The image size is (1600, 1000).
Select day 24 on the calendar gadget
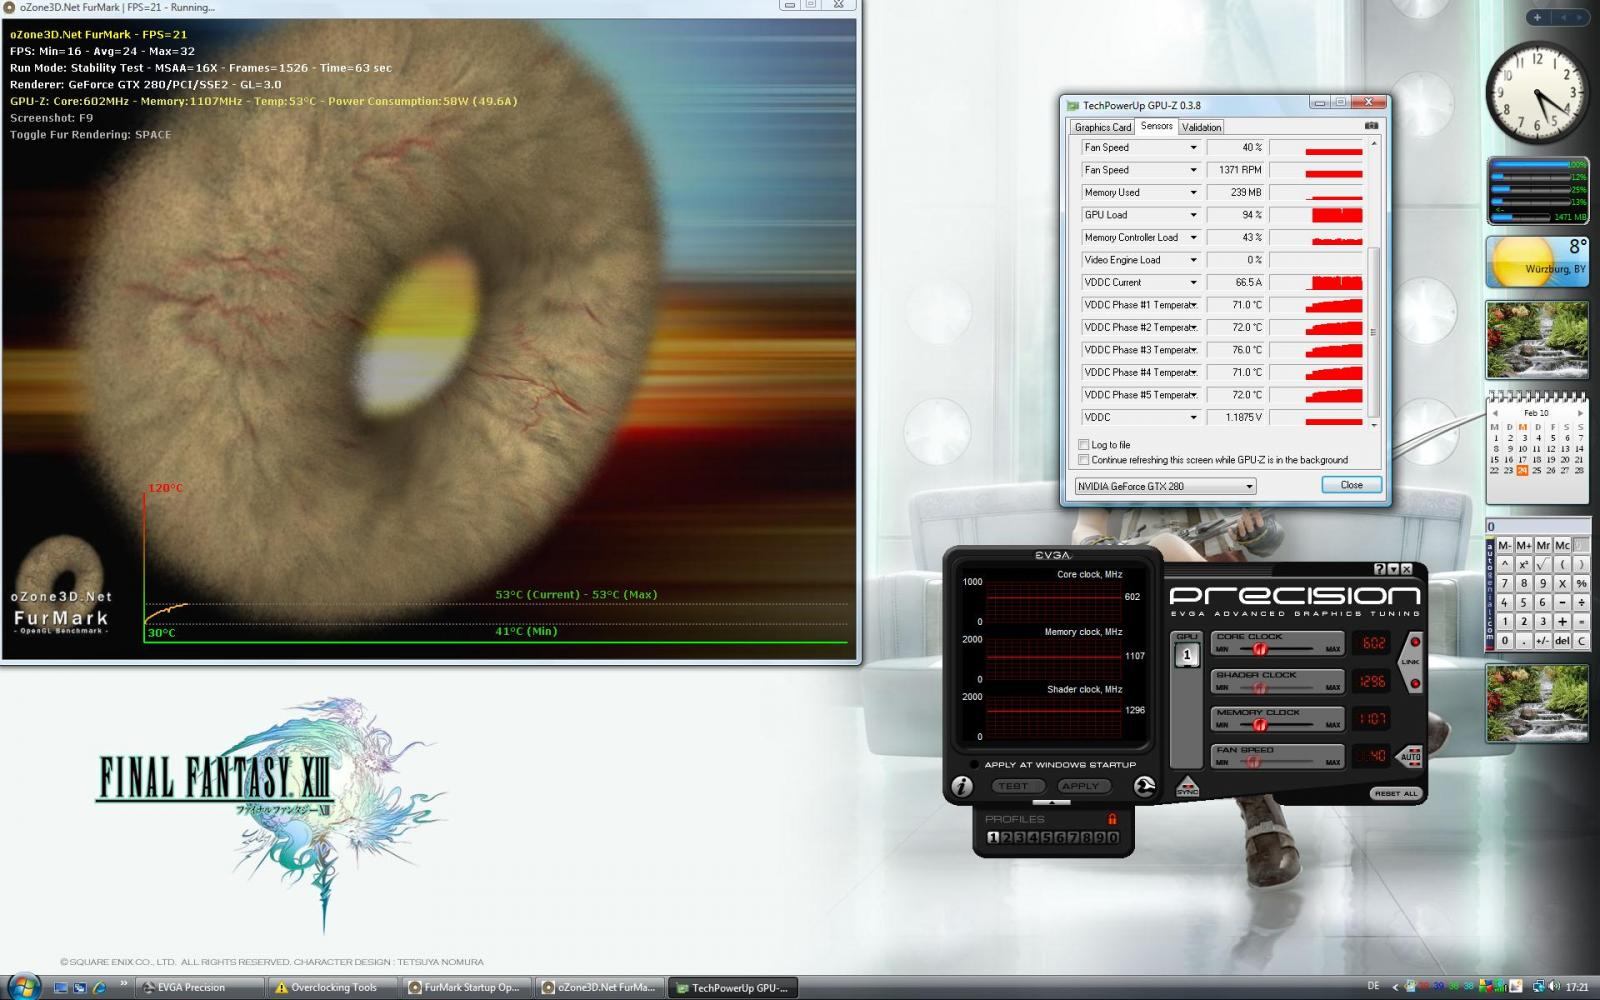[1522, 470]
